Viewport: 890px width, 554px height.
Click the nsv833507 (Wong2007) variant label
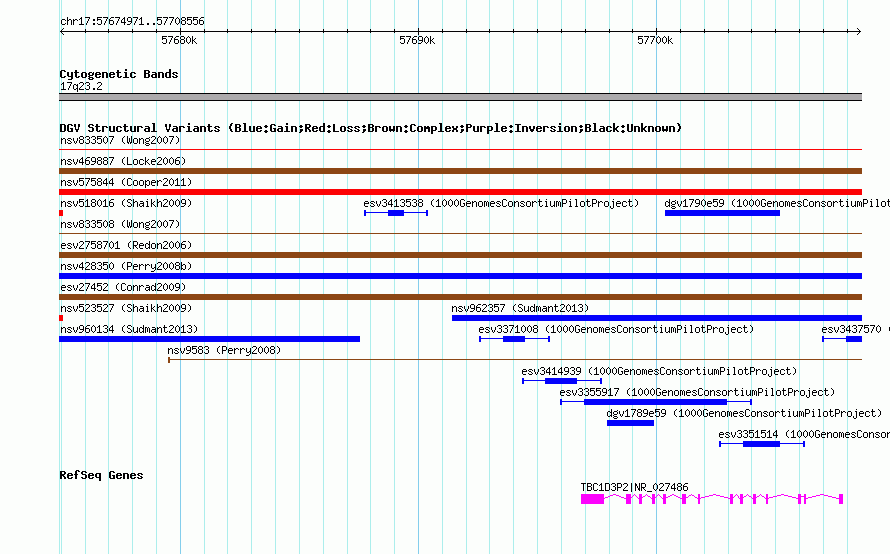click(x=120, y=140)
